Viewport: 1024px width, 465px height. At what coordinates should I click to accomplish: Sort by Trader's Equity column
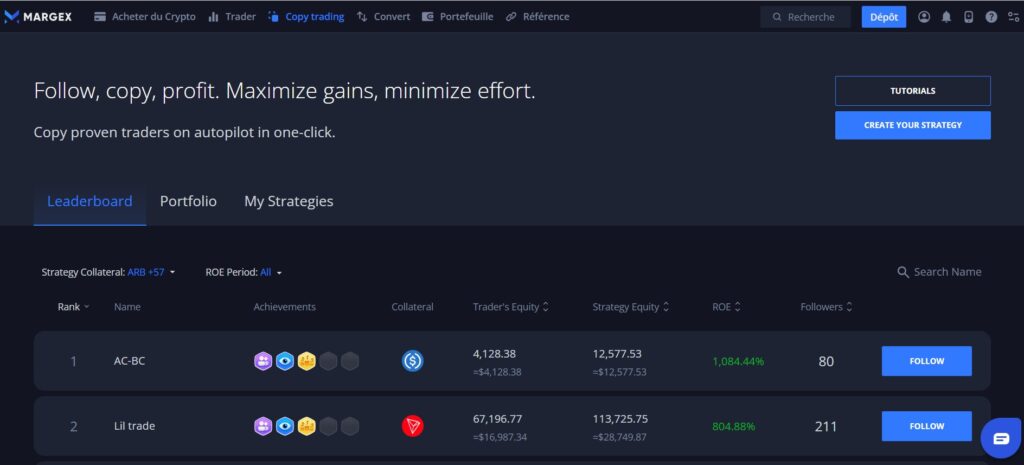point(511,307)
